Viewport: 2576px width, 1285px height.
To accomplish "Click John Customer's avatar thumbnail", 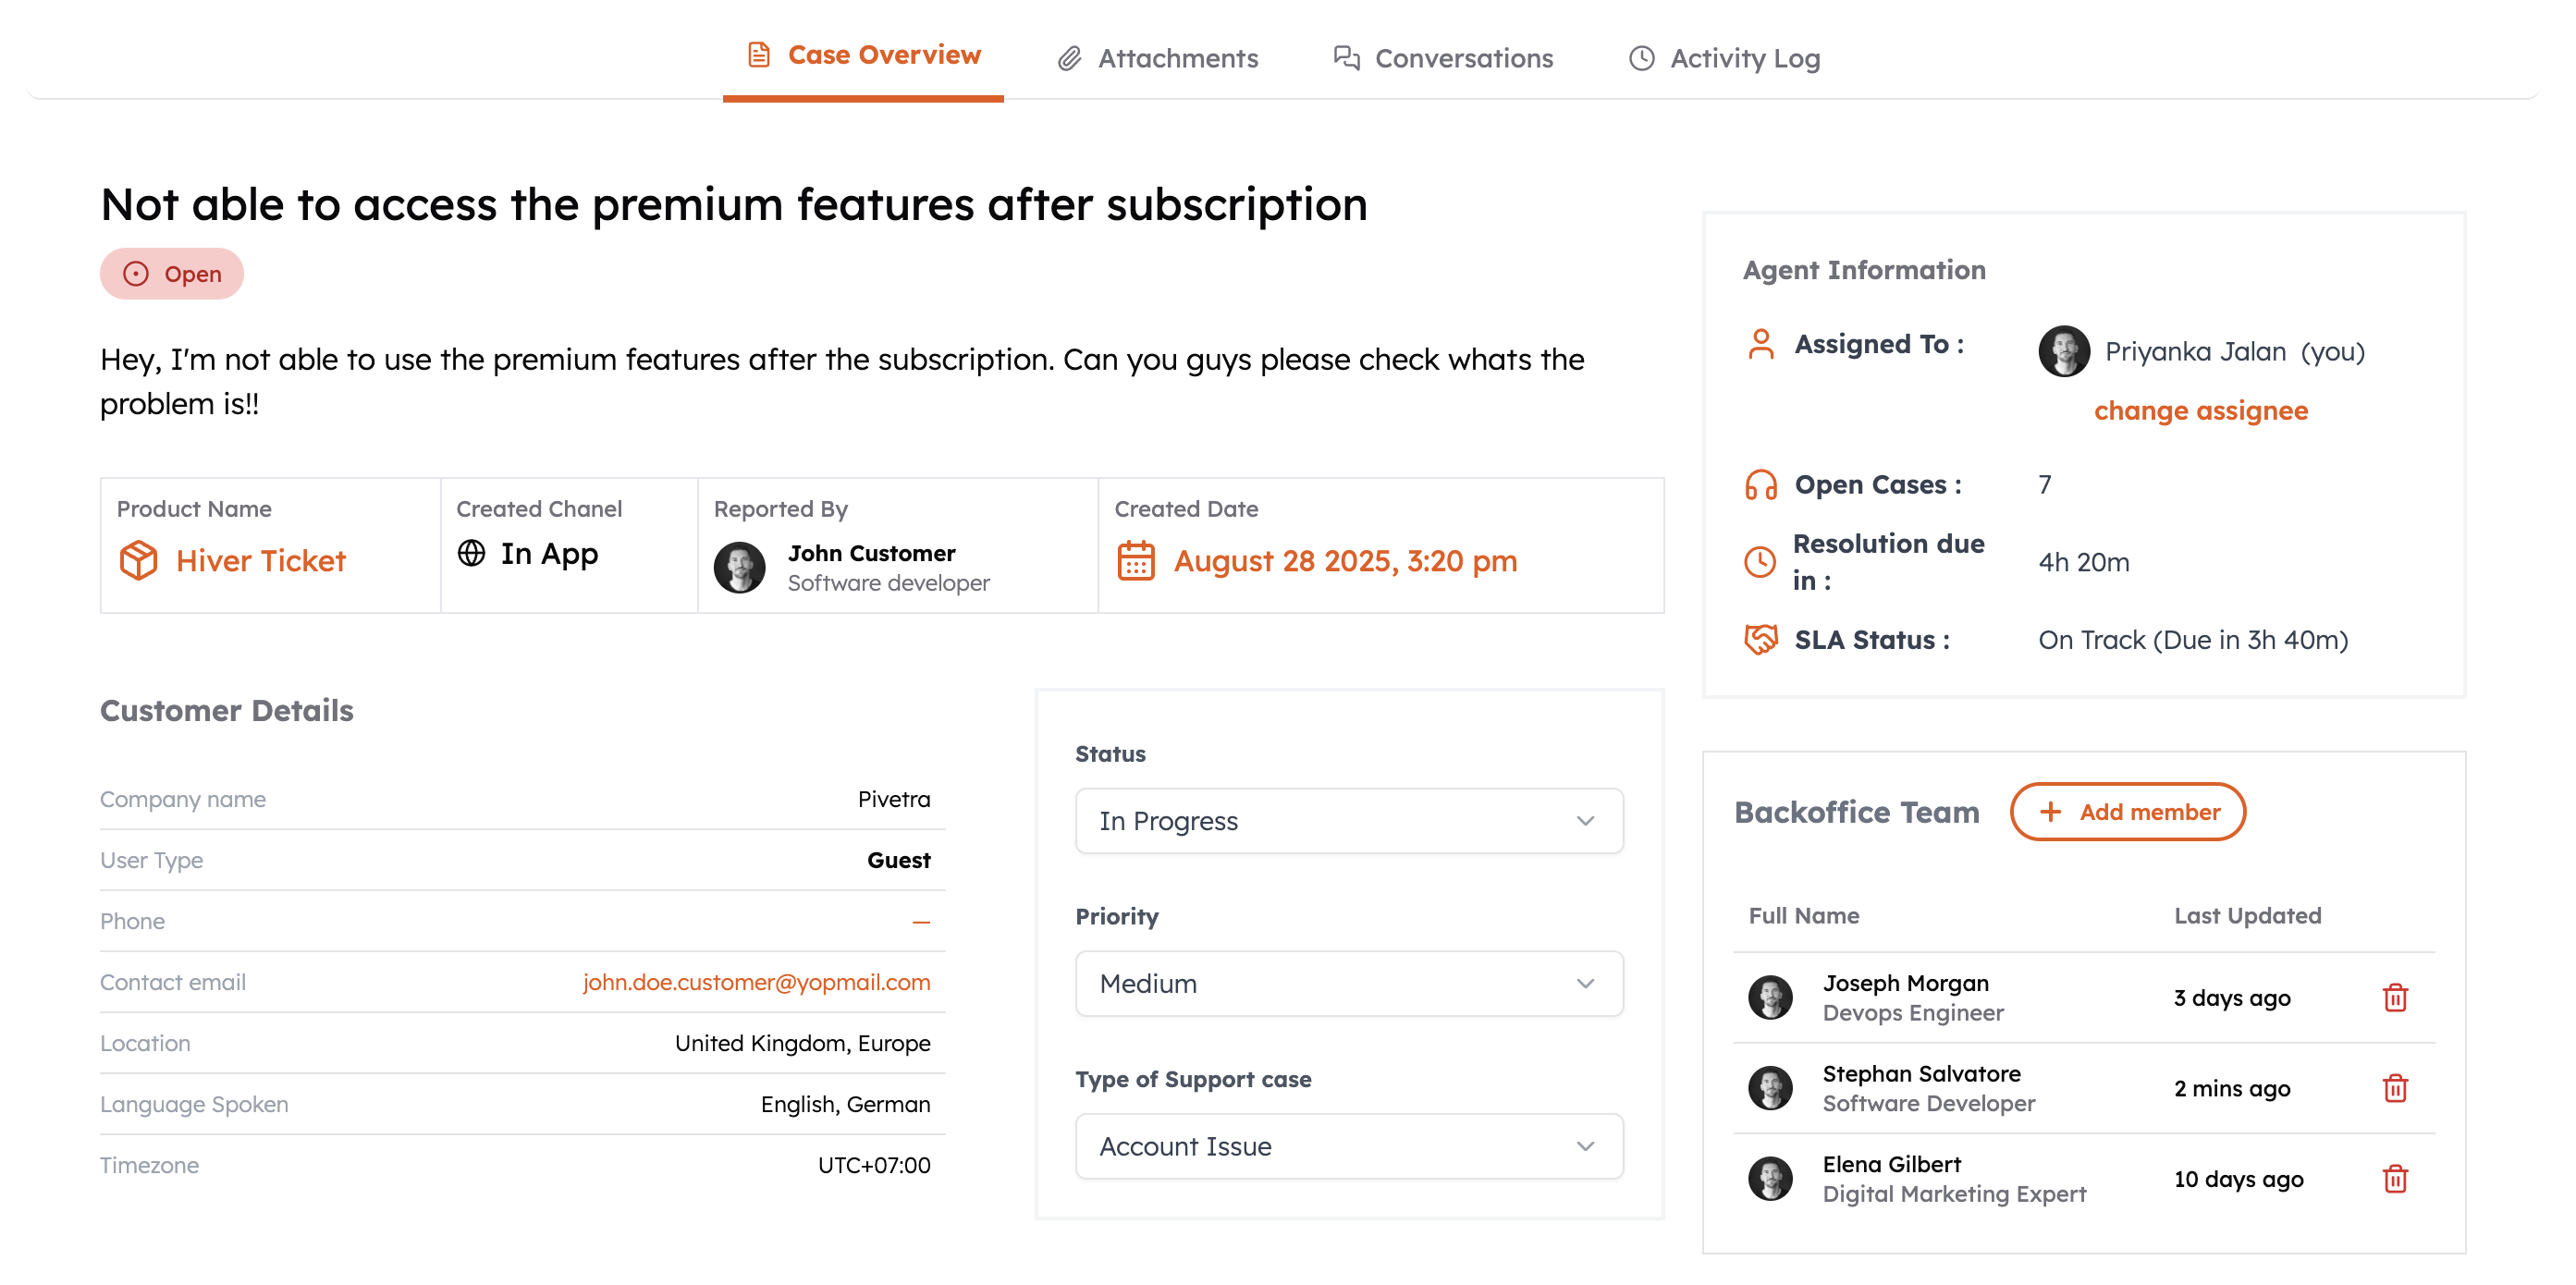I will (739, 567).
